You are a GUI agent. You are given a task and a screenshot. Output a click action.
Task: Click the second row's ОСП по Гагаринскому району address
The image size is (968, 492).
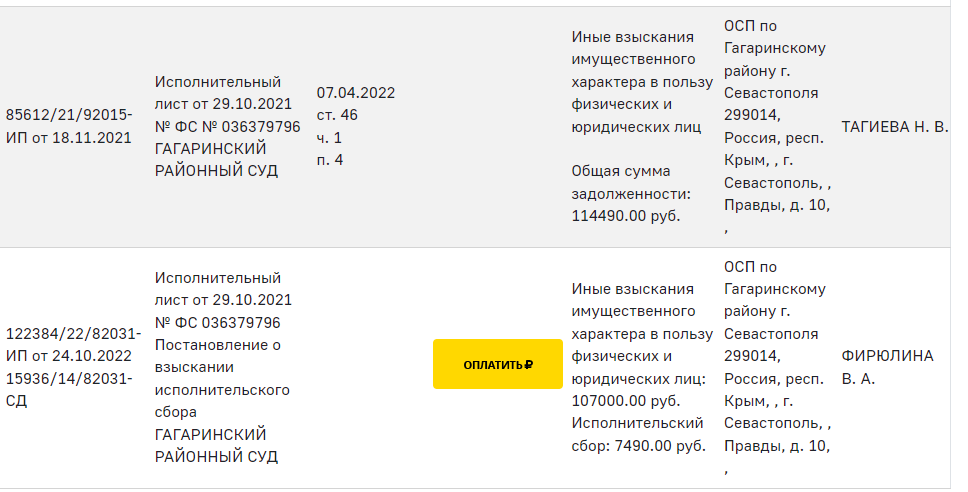[777, 367]
